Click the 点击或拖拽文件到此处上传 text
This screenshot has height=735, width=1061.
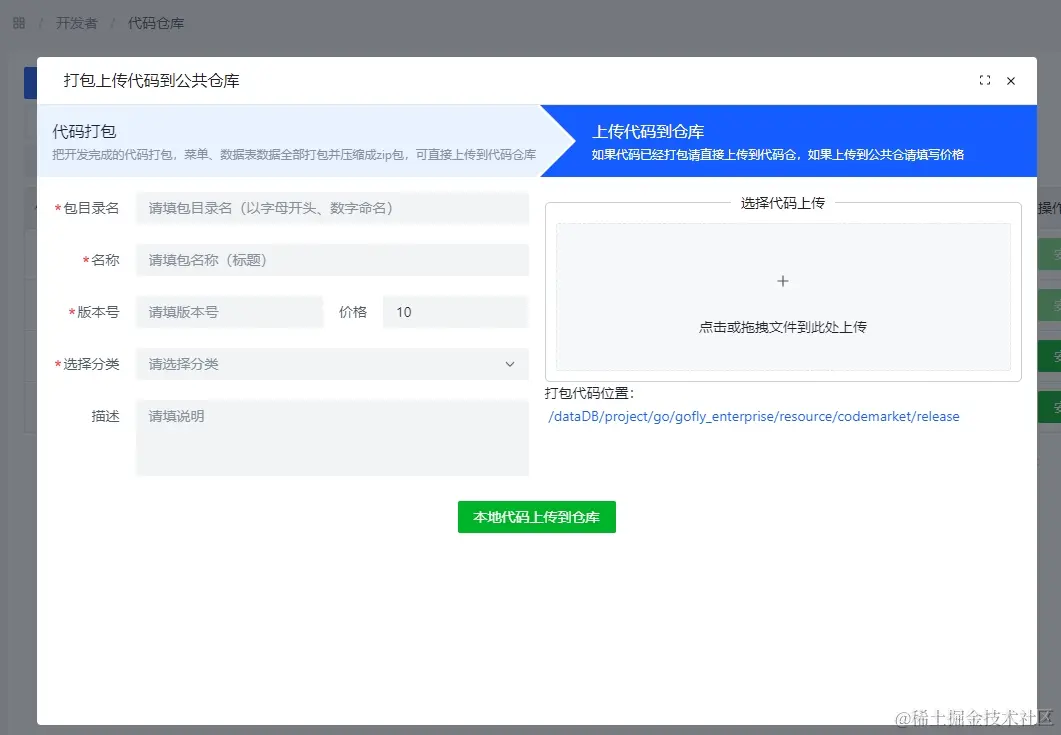783,327
